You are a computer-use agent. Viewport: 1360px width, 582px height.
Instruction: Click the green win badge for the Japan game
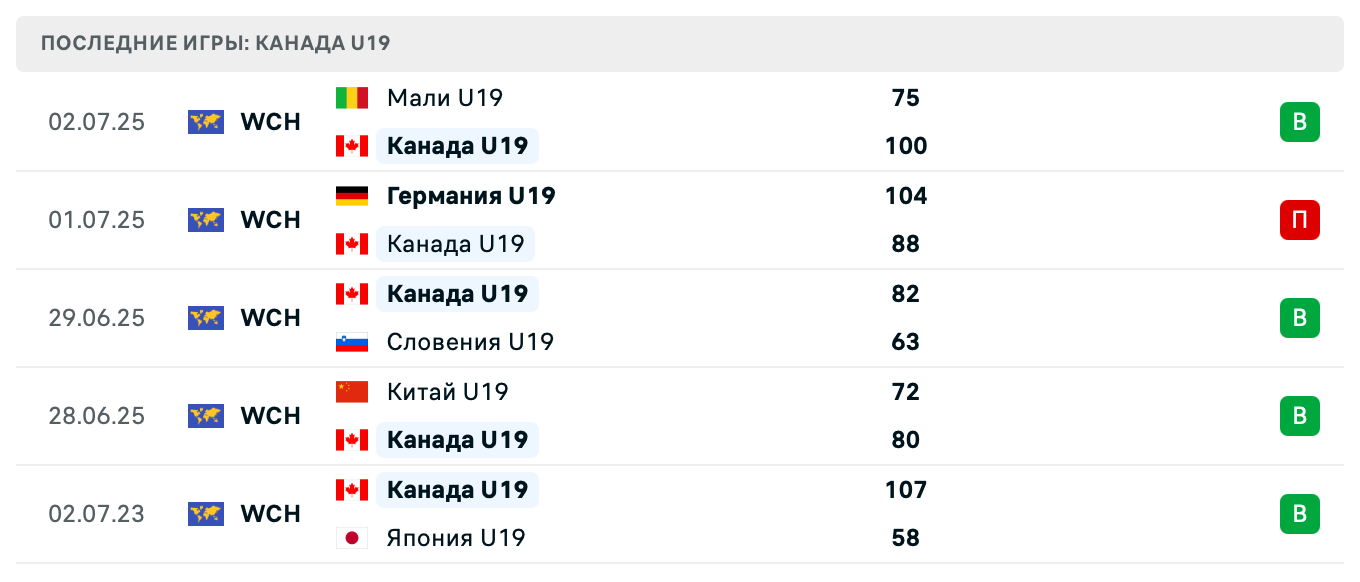coord(1299,514)
